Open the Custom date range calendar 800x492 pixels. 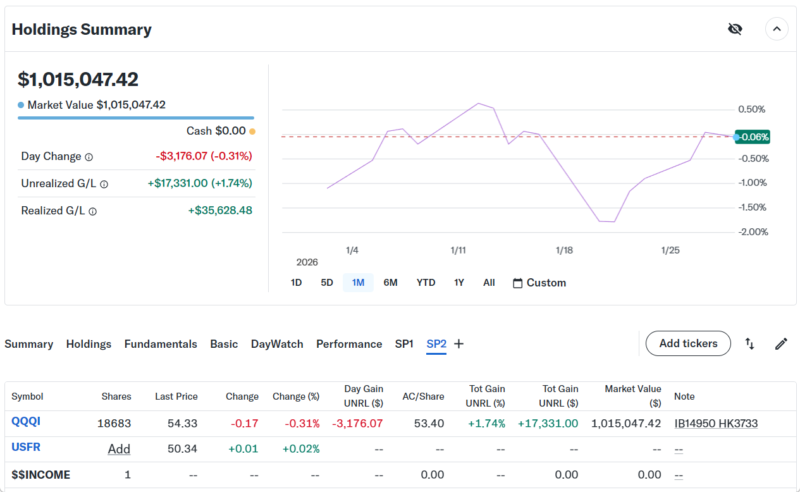(x=539, y=283)
